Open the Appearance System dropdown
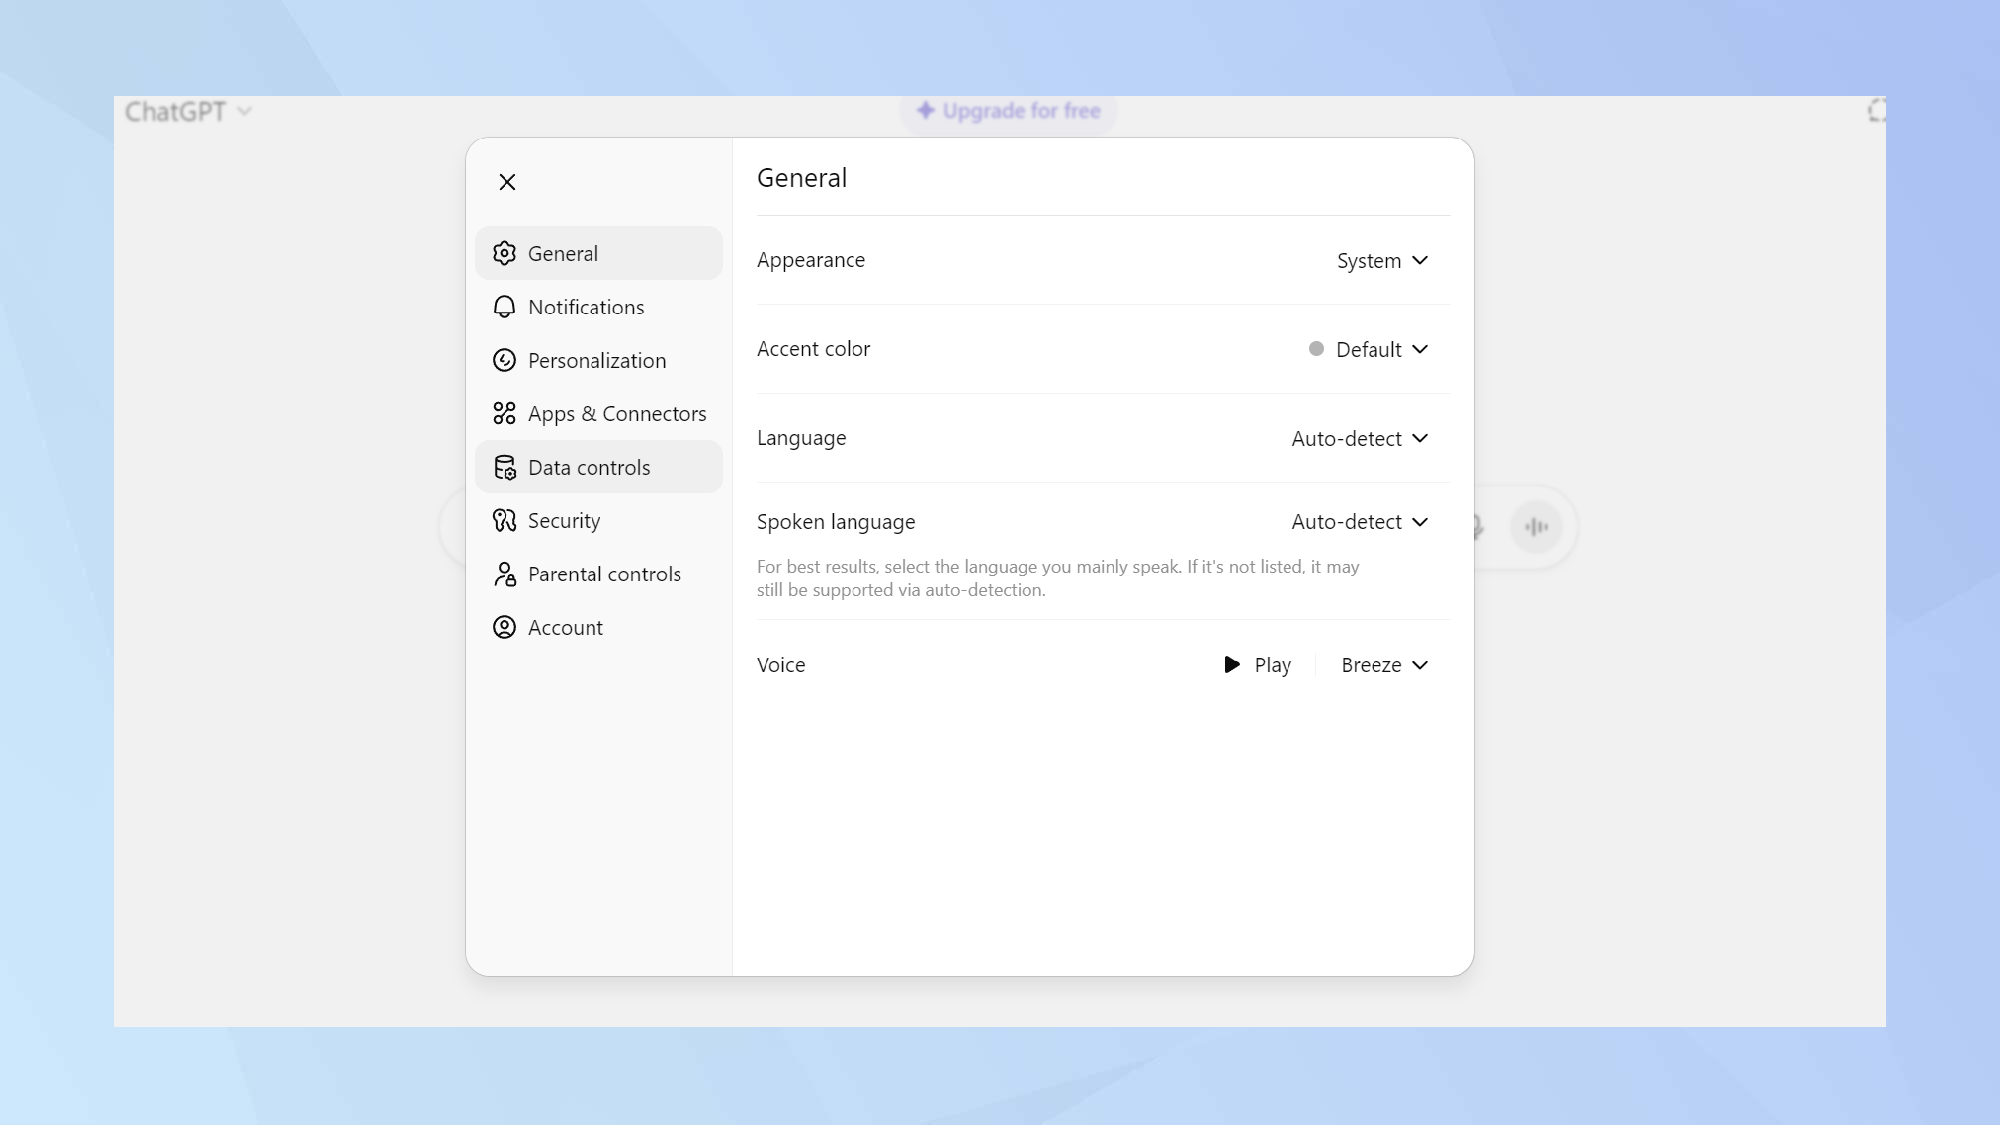Image resolution: width=2000 pixels, height=1125 pixels. tap(1382, 261)
